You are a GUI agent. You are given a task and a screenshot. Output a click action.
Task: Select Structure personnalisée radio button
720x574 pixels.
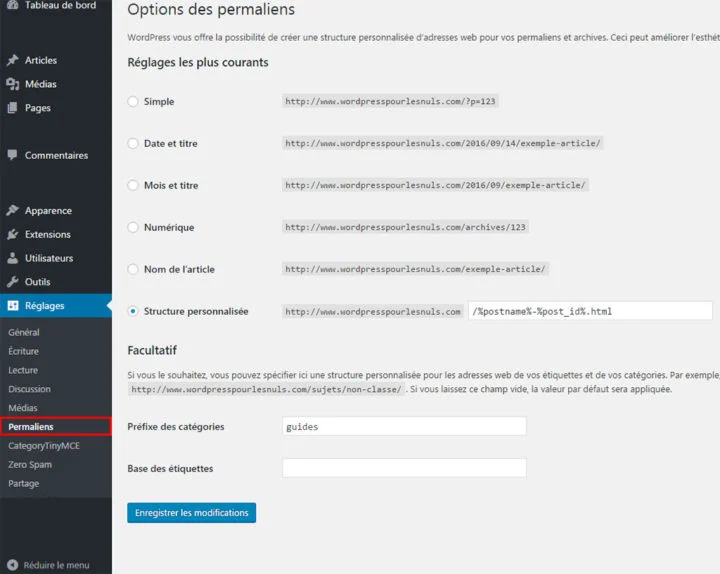point(133,311)
